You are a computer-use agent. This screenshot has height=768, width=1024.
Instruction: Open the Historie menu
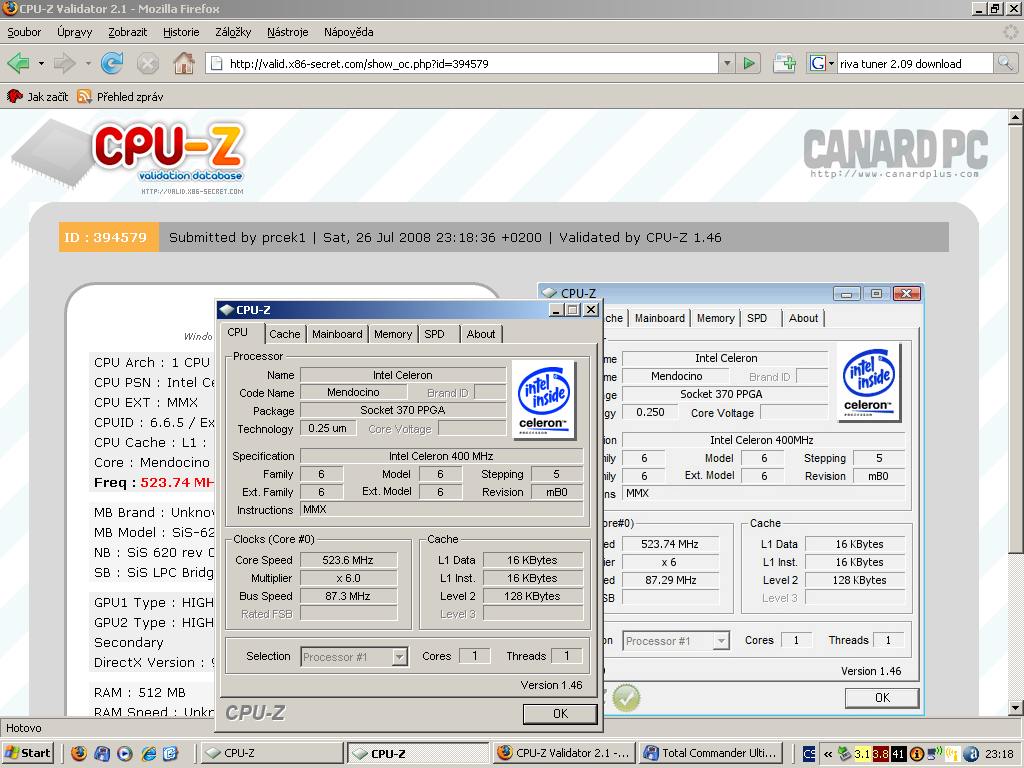click(181, 32)
